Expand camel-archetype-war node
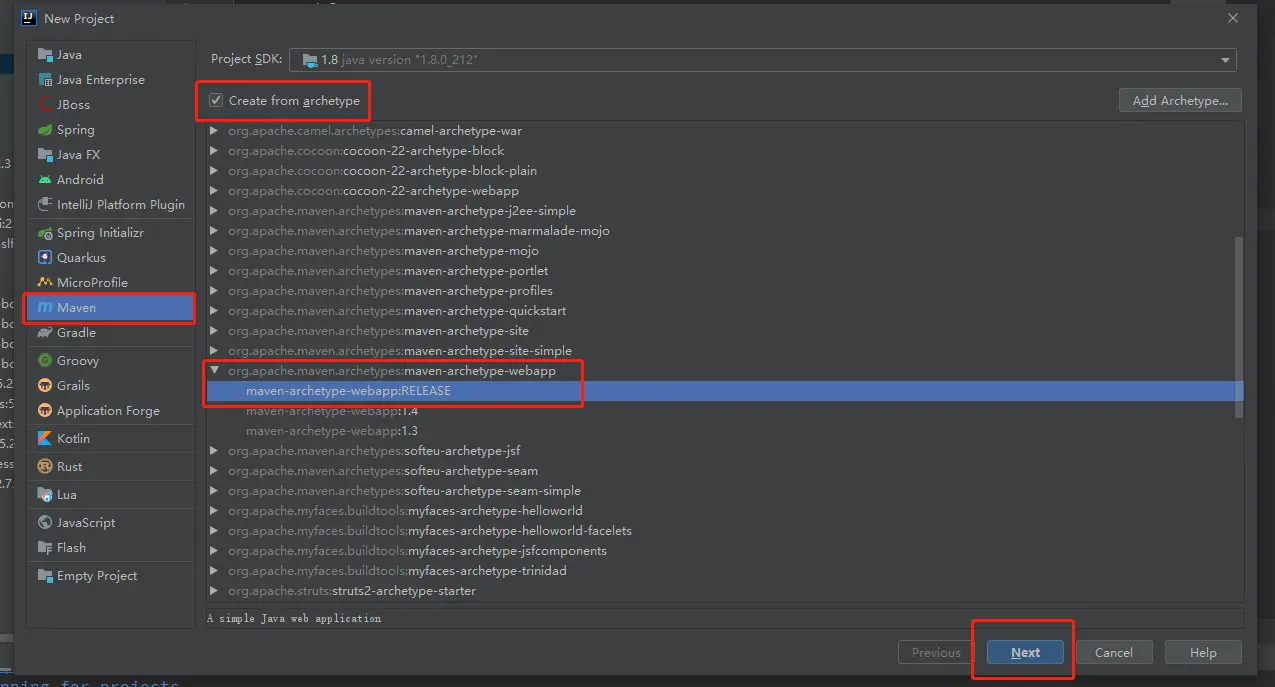This screenshot has width=1275, height=687. pyautogui.click(x=213, y=131)
